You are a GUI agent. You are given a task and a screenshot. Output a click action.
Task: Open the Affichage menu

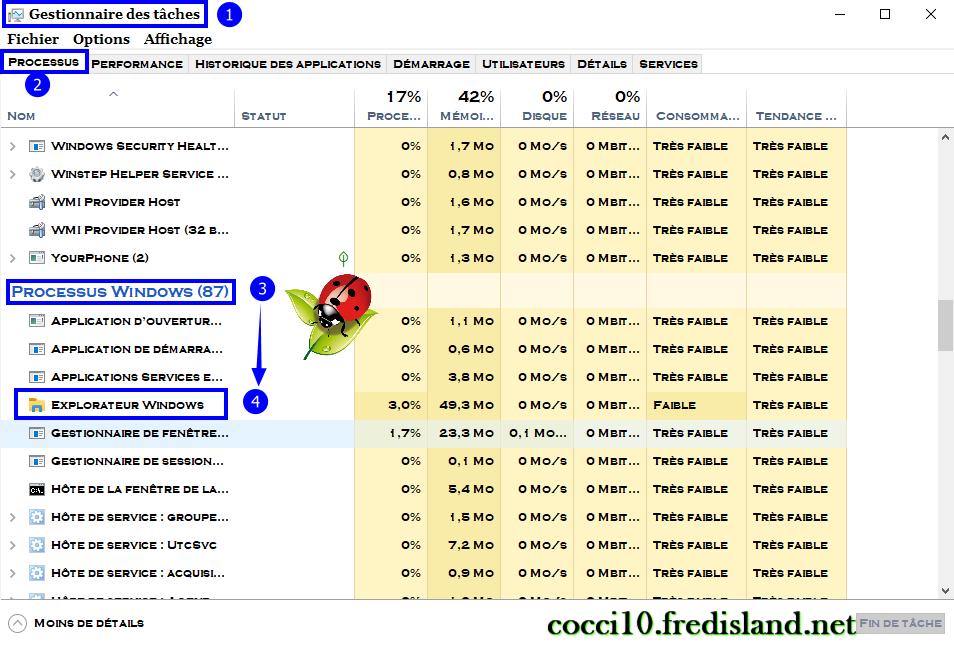[x=178, y=39]
